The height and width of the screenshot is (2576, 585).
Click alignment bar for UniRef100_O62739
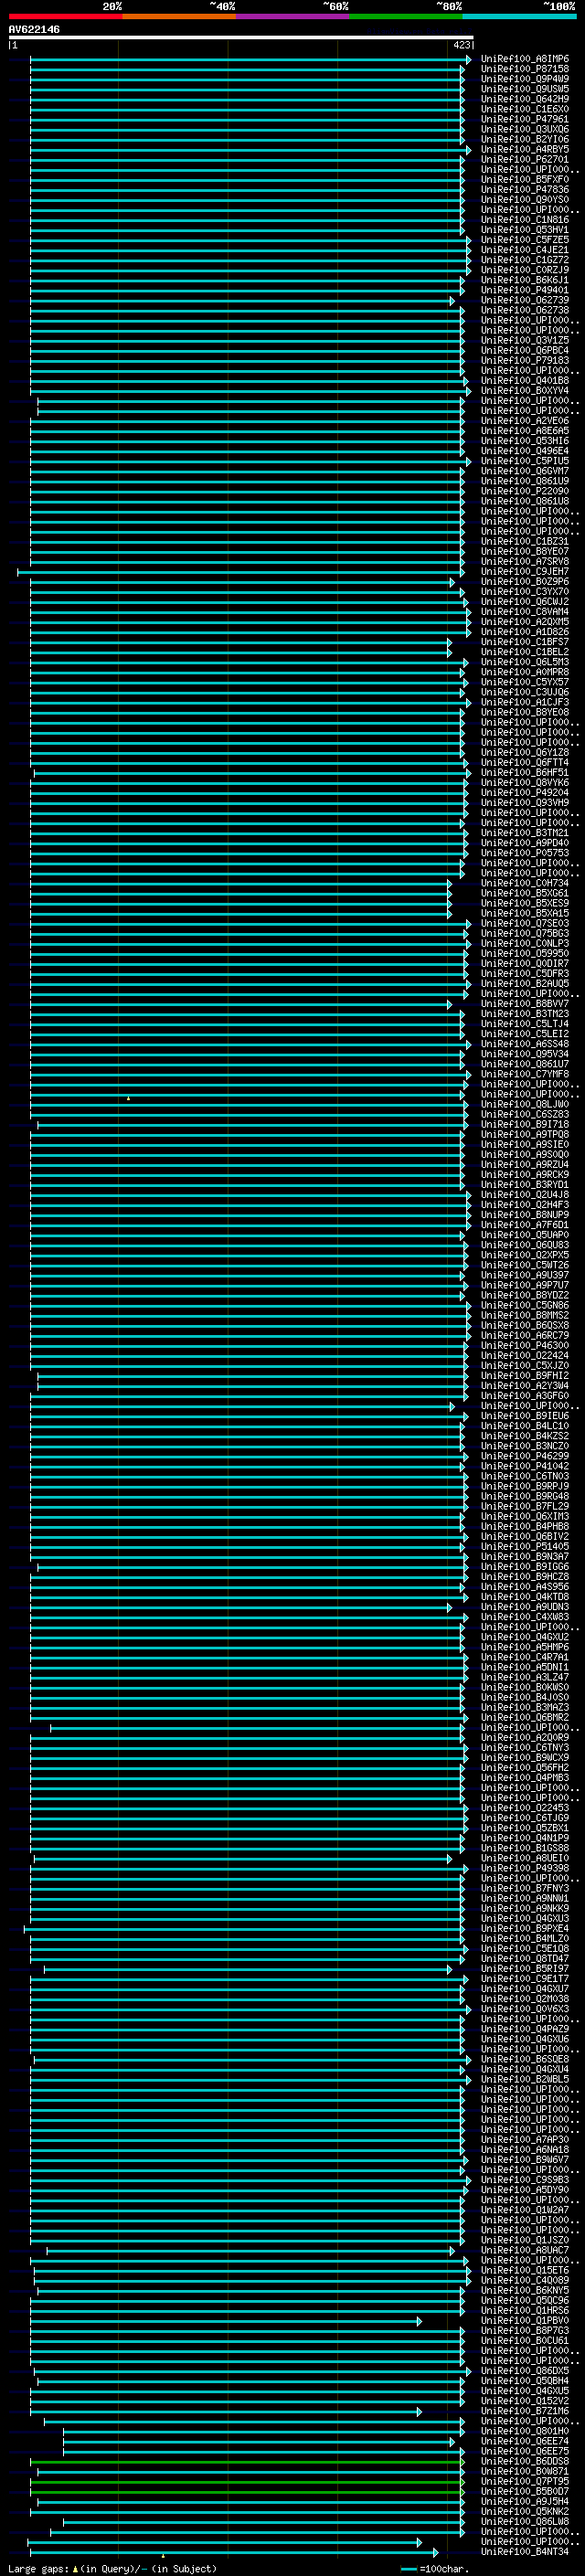pos(242,300)
